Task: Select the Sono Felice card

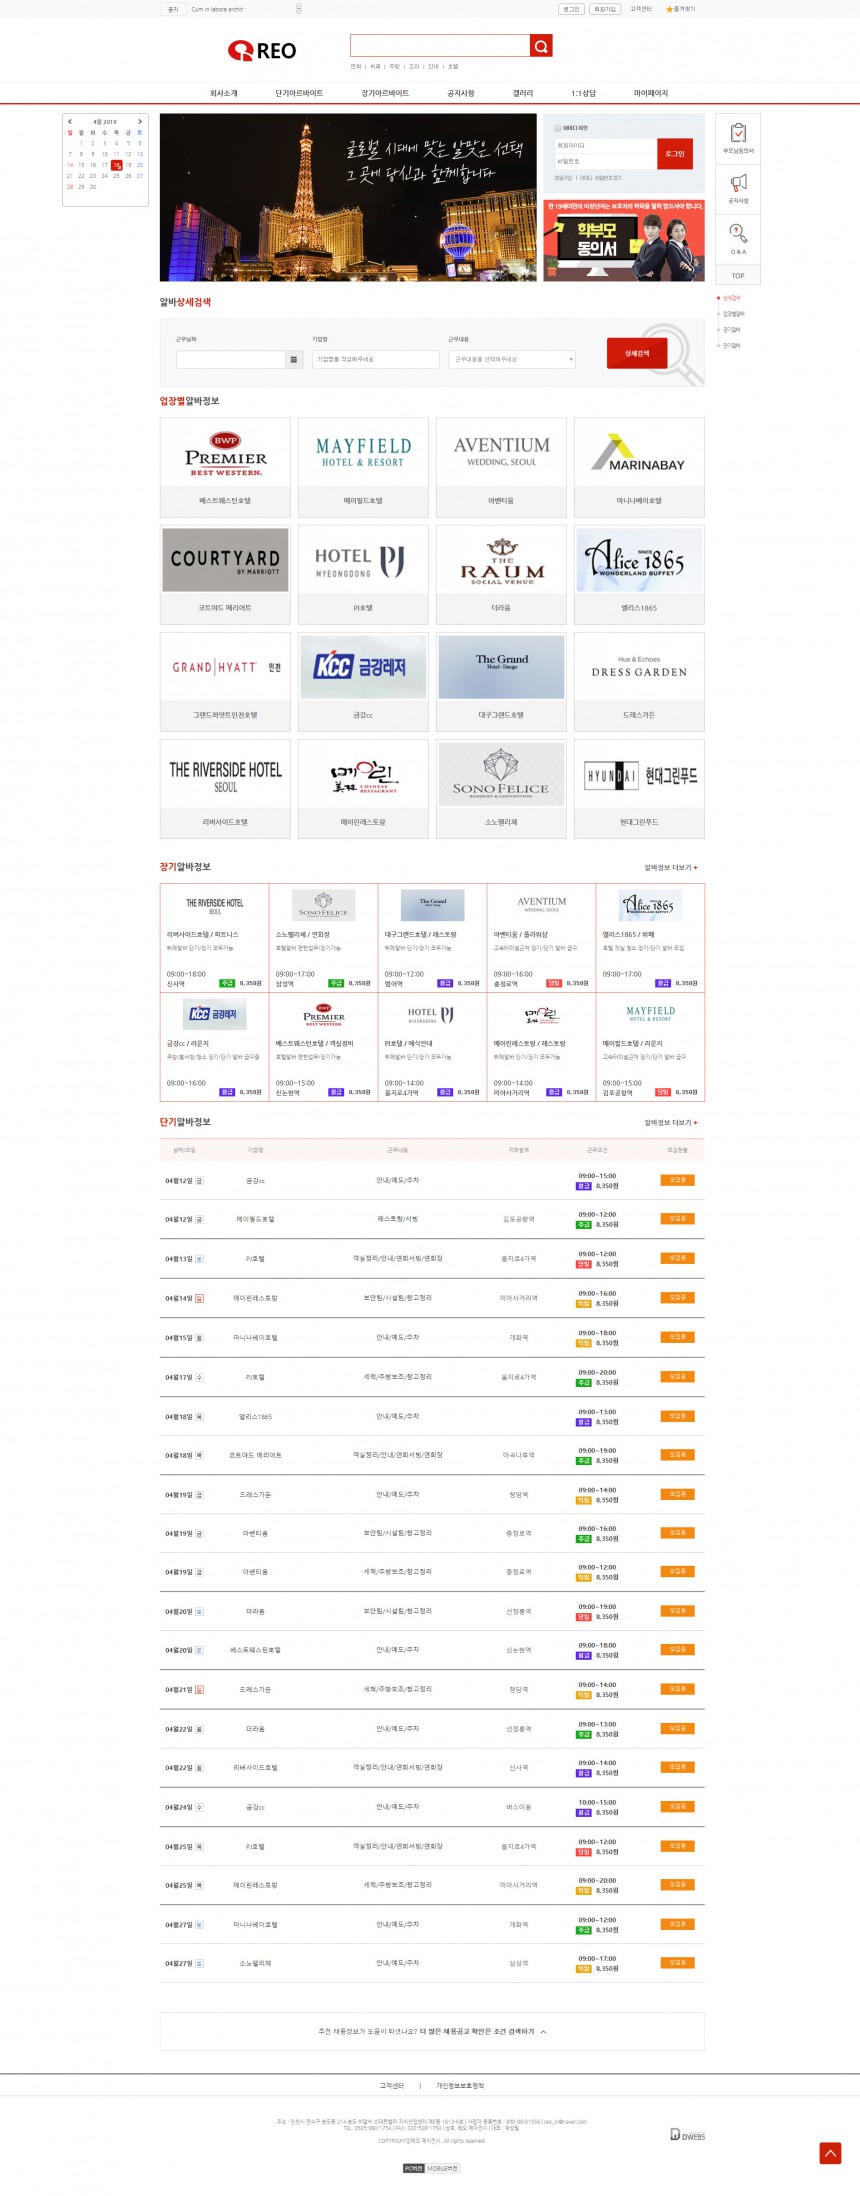Action: (x=501, y=787)
